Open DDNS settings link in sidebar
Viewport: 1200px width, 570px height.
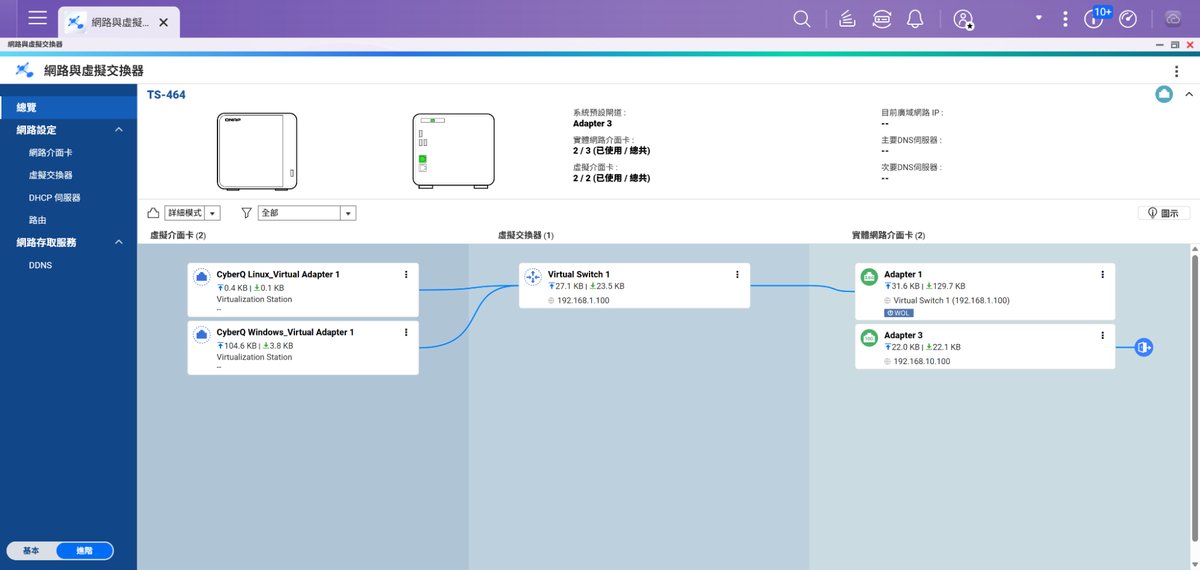41,266
